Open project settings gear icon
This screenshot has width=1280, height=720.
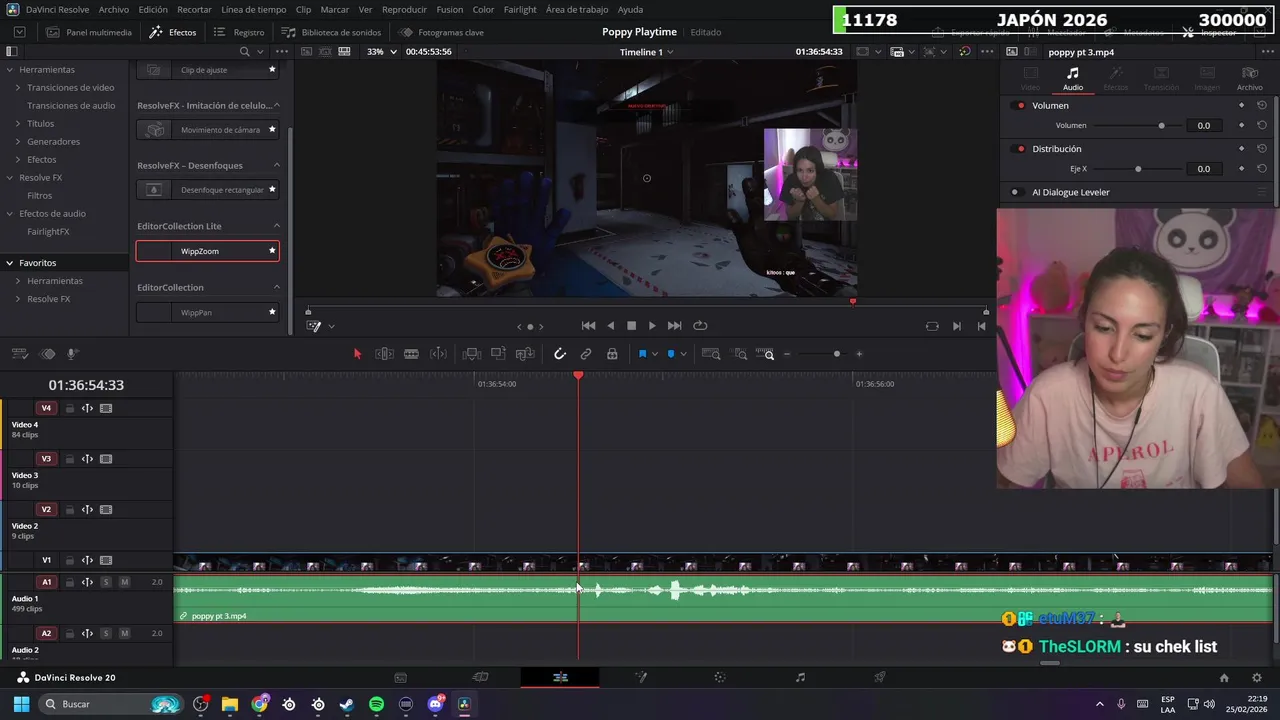[x=1257, y=678]
